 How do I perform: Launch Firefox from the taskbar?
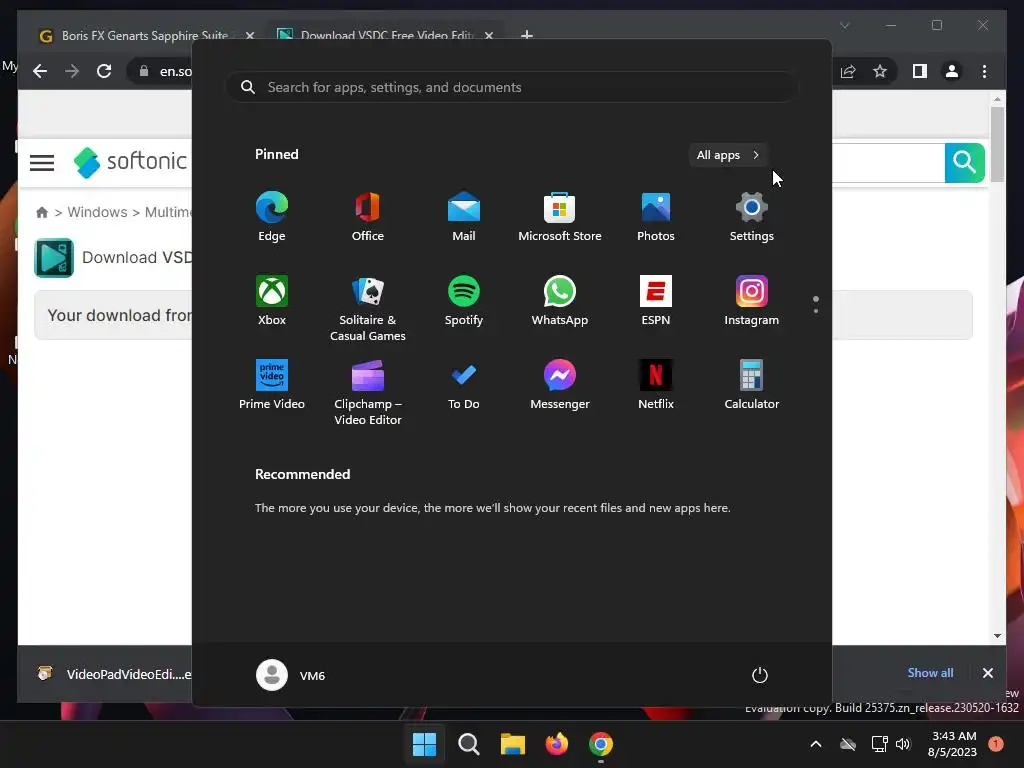click(556, 744)
